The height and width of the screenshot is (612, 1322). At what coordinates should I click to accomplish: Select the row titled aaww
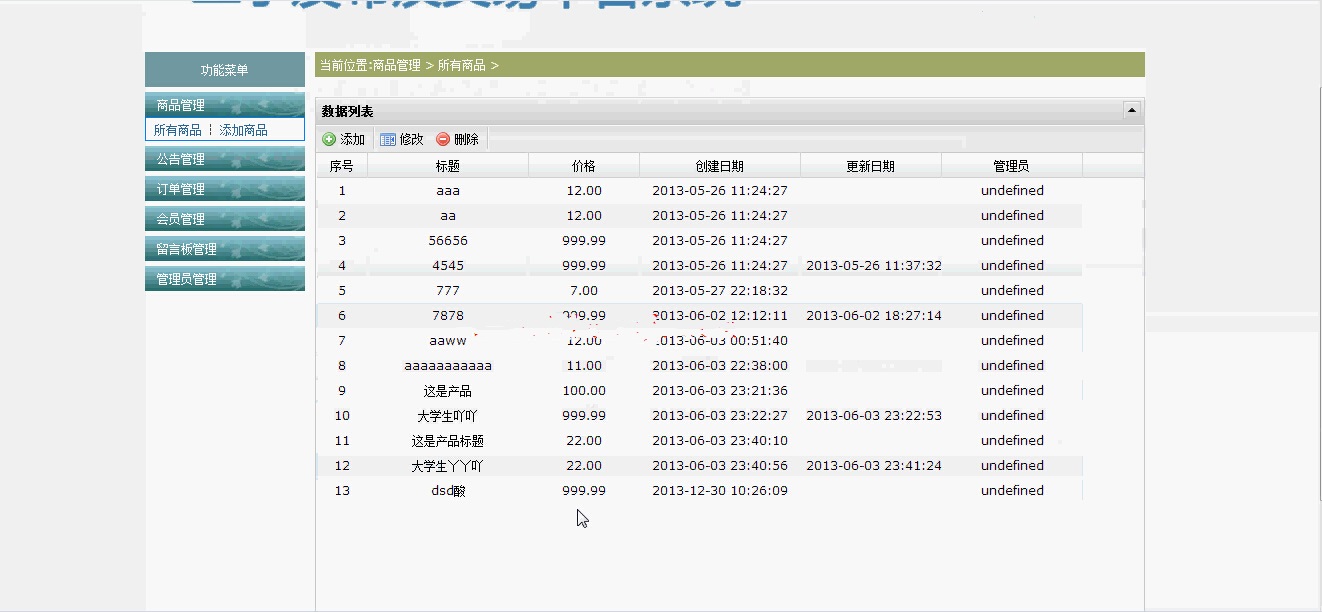tap(699, 340)
